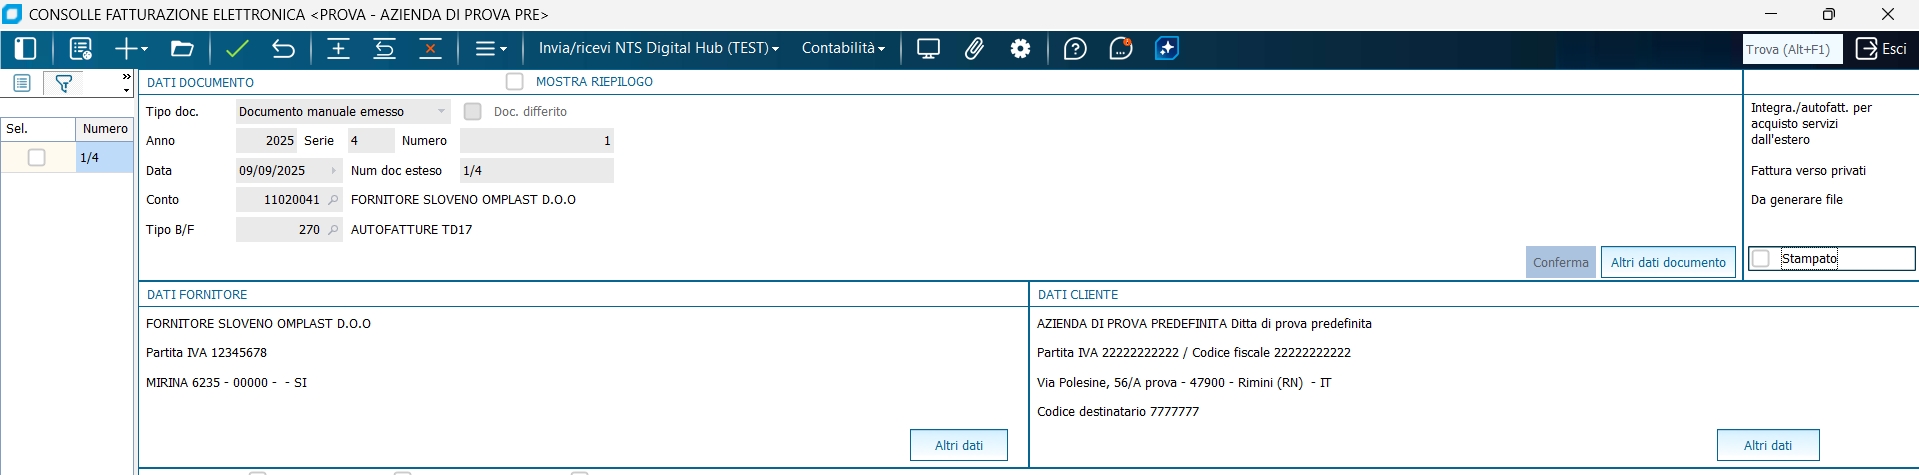Open the dropdown arrow next to plus icon
Screen dimensions: 1919x475
click(x=145, y=49)
